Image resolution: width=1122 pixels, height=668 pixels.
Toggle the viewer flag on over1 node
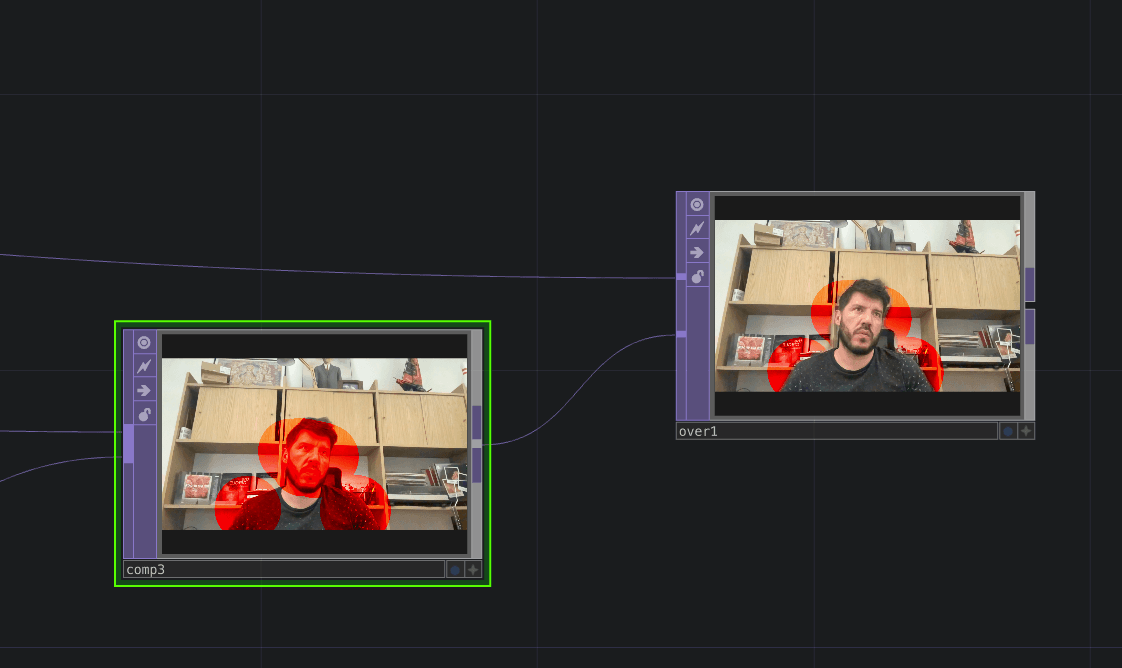(x=697, y=205)
